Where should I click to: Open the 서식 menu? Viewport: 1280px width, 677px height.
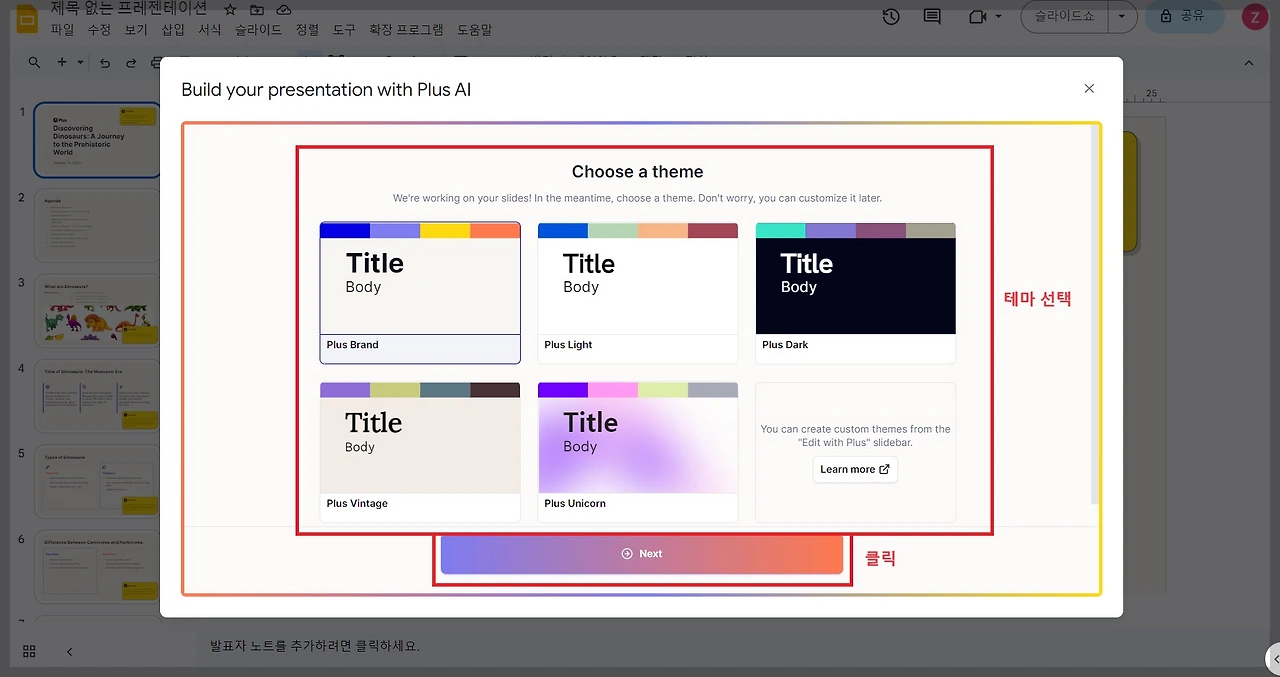pos(210,30)
